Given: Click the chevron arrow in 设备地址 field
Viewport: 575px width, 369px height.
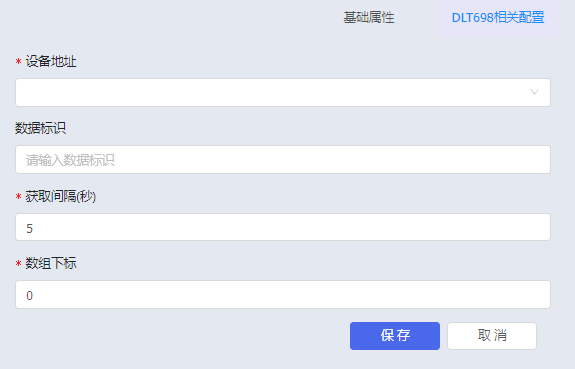Looking at the screenshot, I should click(534, 92).
